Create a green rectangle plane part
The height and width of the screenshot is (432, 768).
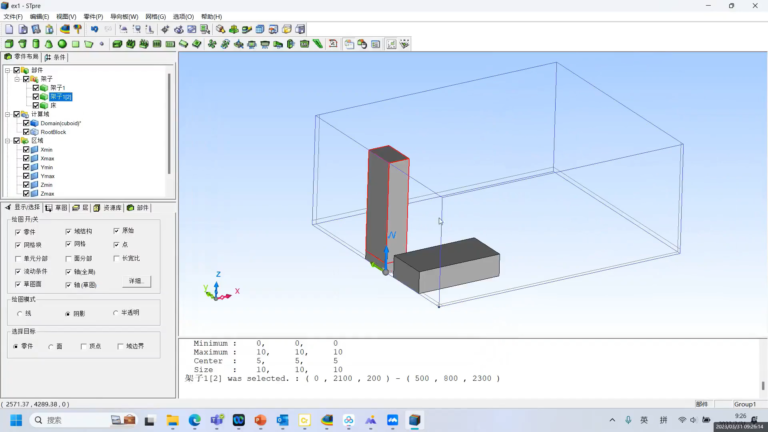tap(75, 44)
